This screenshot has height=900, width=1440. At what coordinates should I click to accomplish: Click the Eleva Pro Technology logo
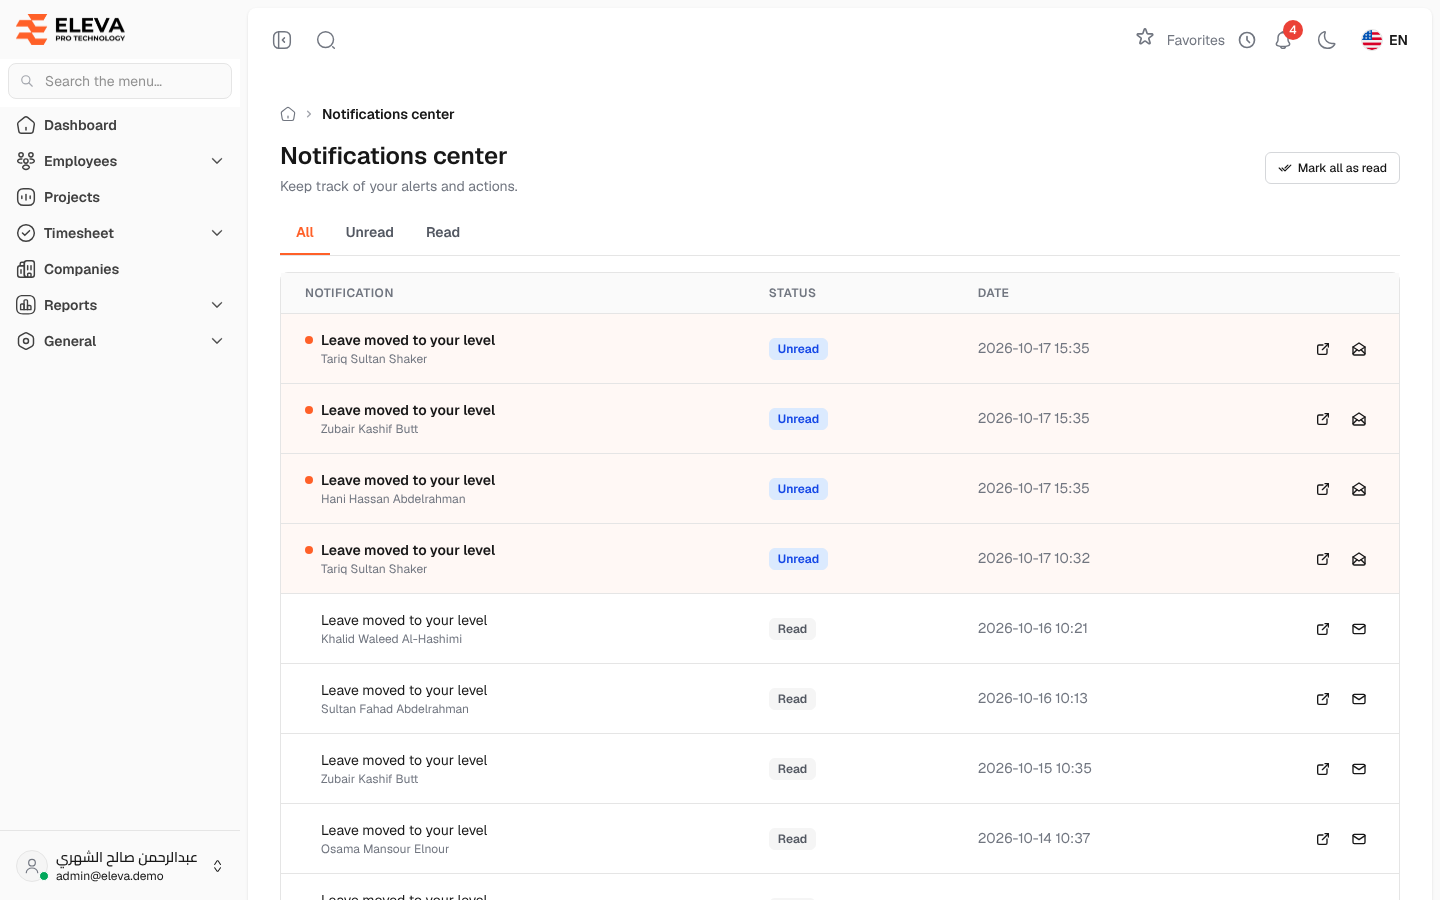[70, 29]
